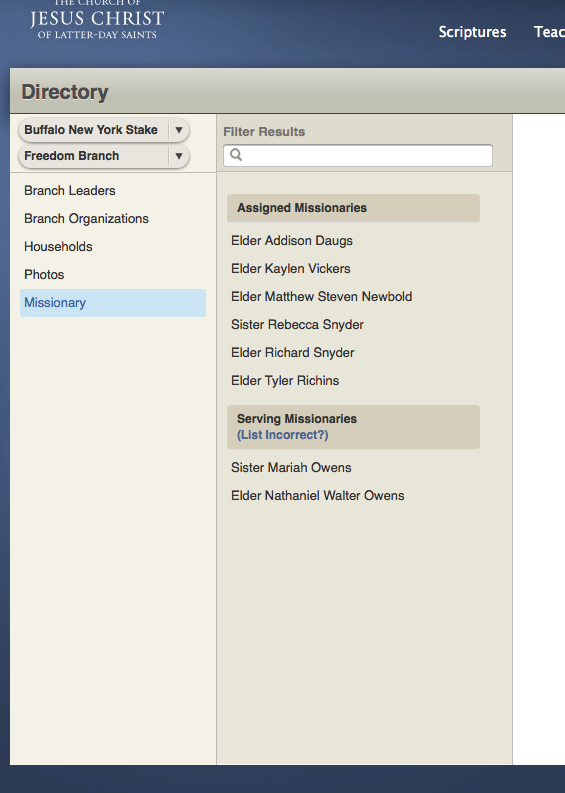Screen dimensions: 565x793
Task: Click the Directory page title
Action: pos(65,92)
